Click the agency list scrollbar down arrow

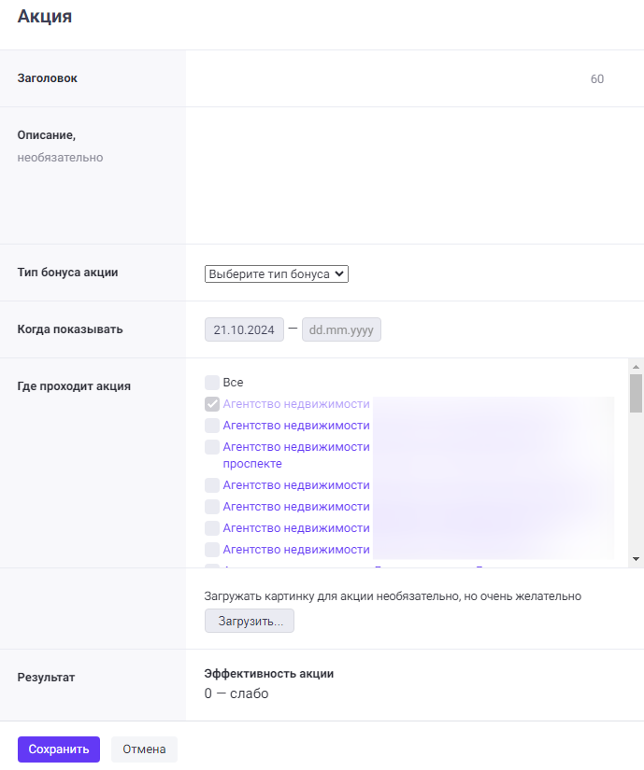coord(635,559)
